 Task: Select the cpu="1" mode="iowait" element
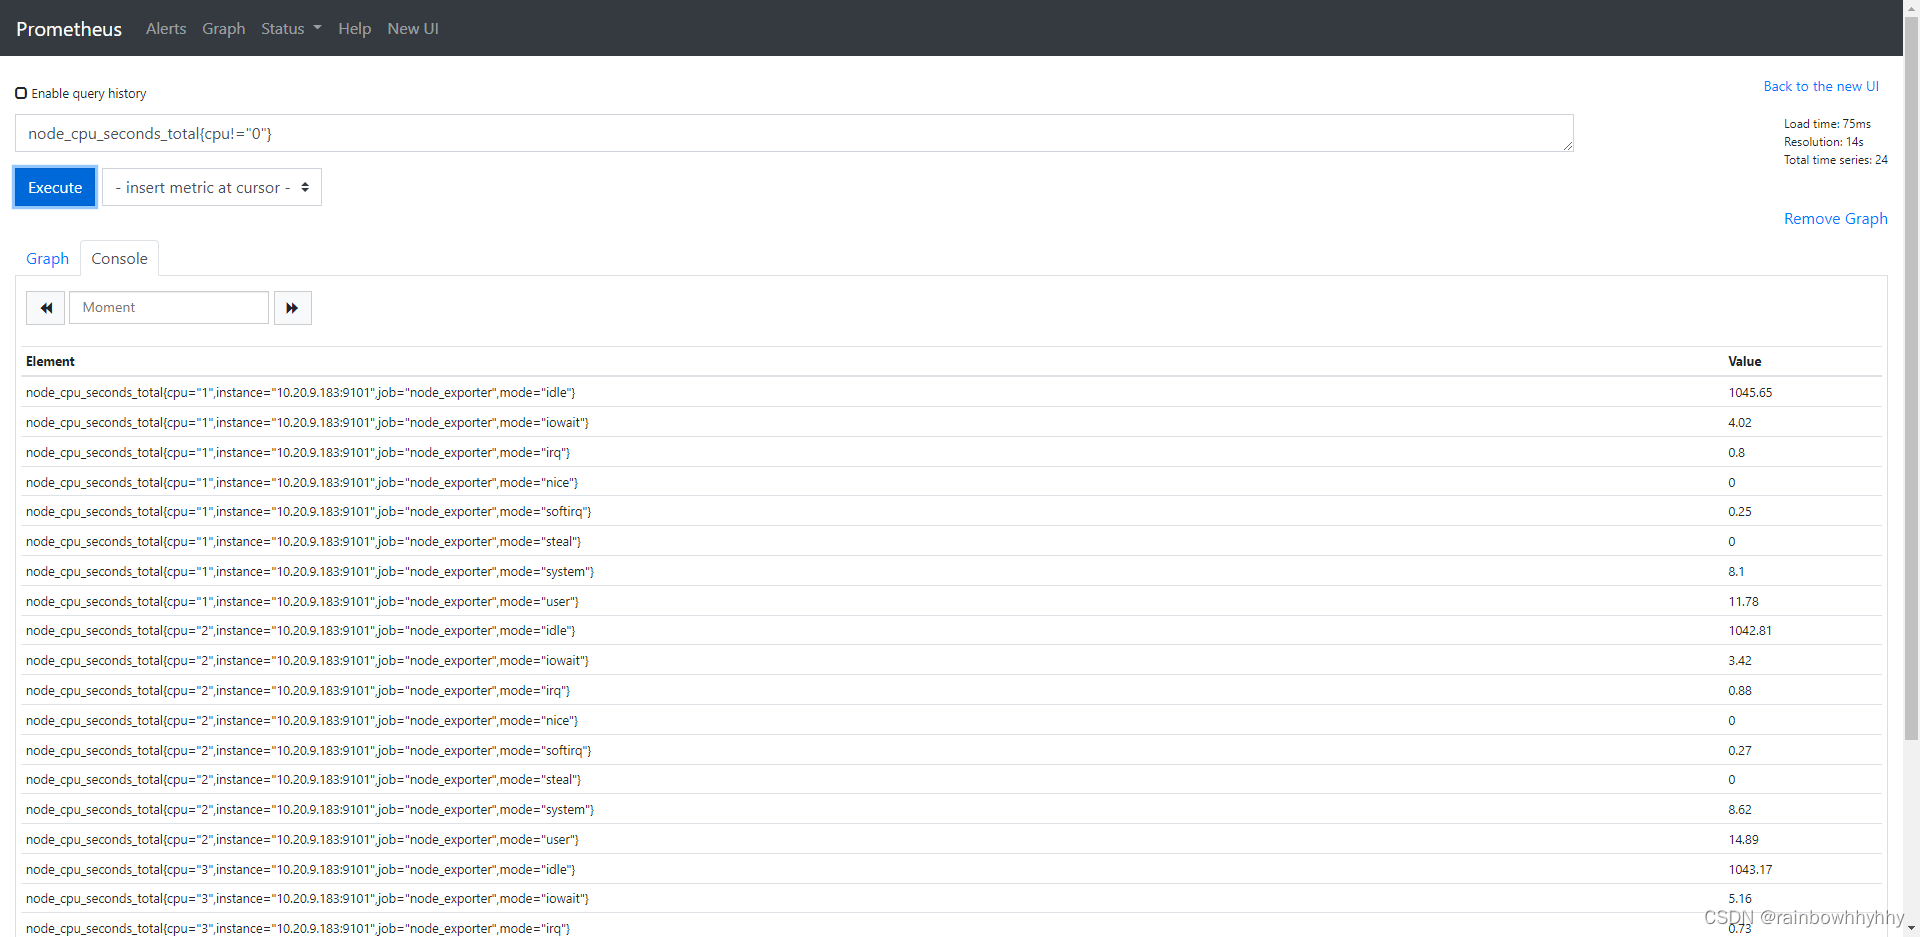pos(307,422)
